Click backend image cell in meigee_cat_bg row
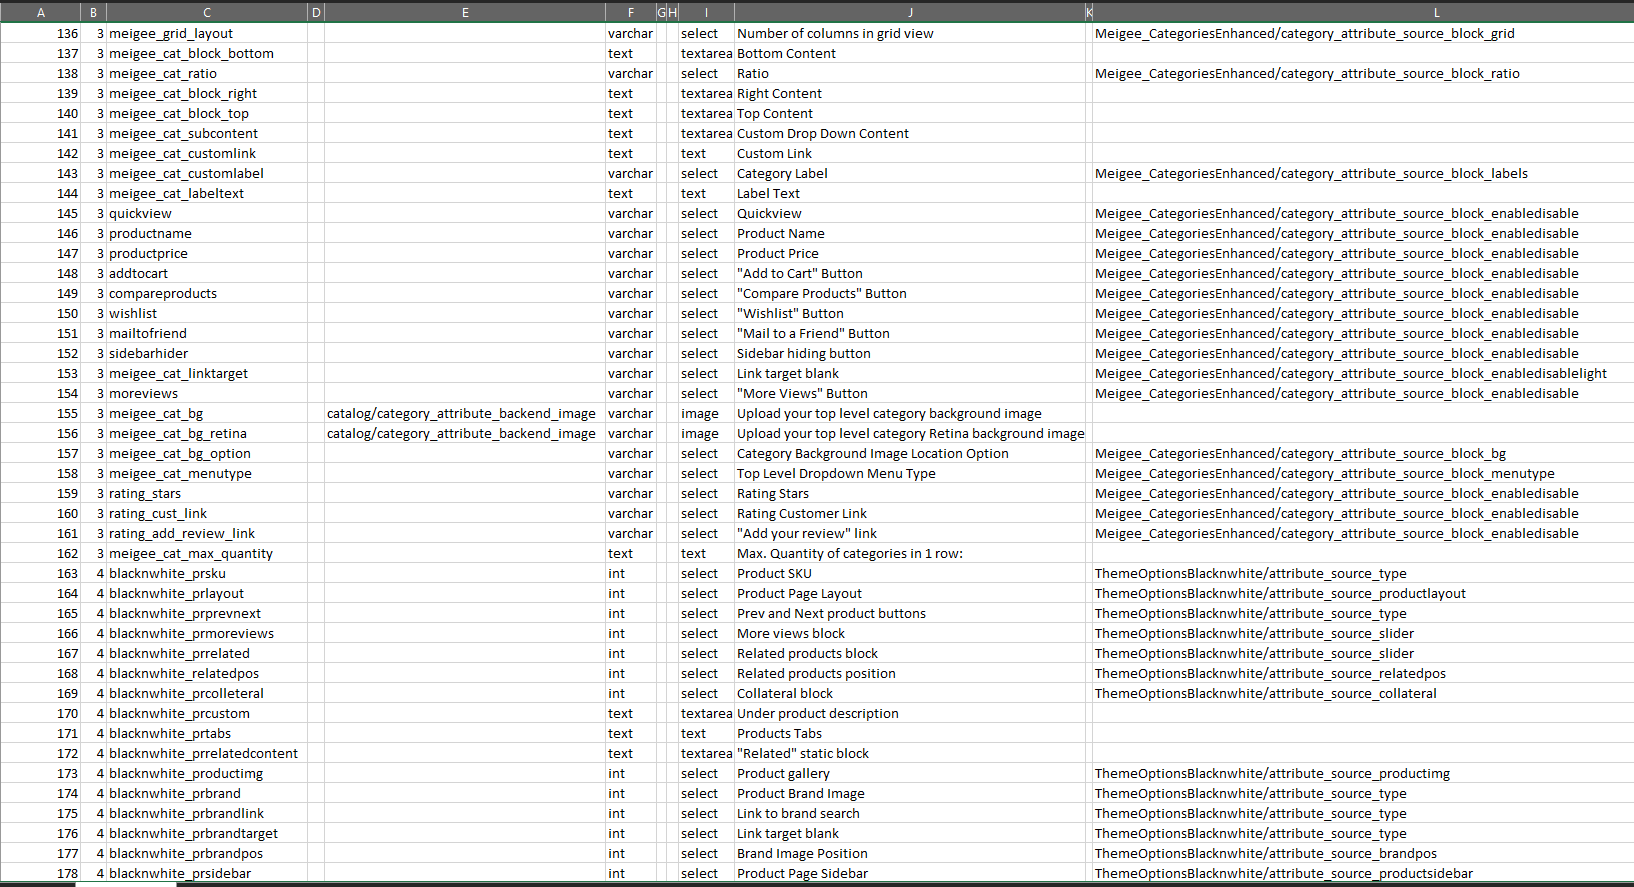The image size is (1634, 887). (465, 413)
